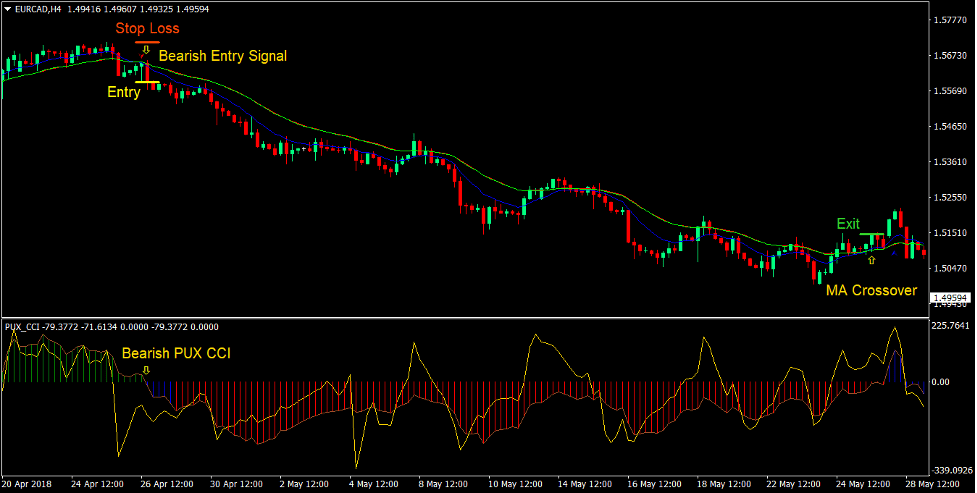This screenshot has height=493, width=977.
Task: Click the 24 Apr 12:00 time label
Action: click(x=97, y=484)
